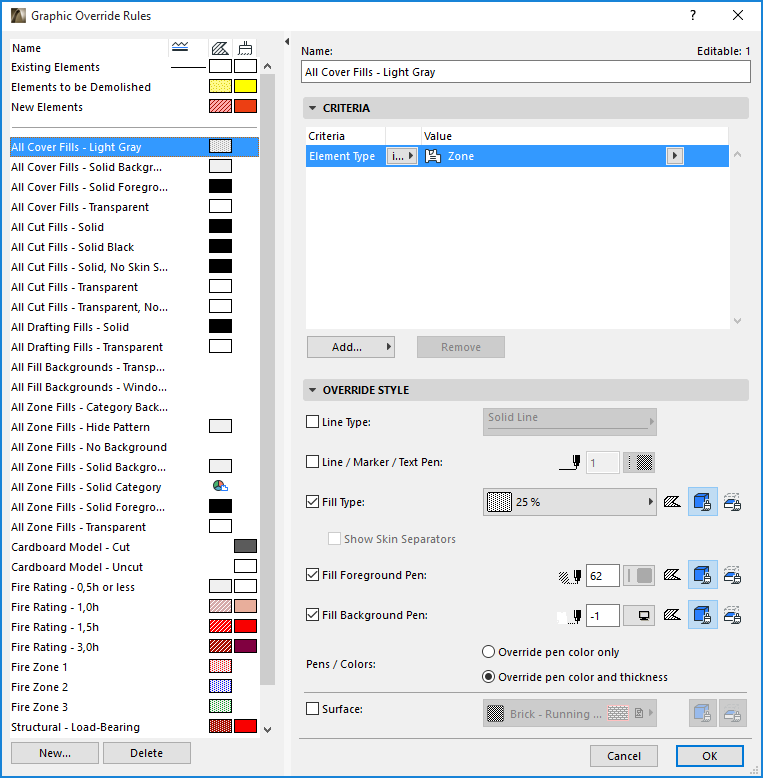
Task: Click the OK button
Action: [709, 756]
